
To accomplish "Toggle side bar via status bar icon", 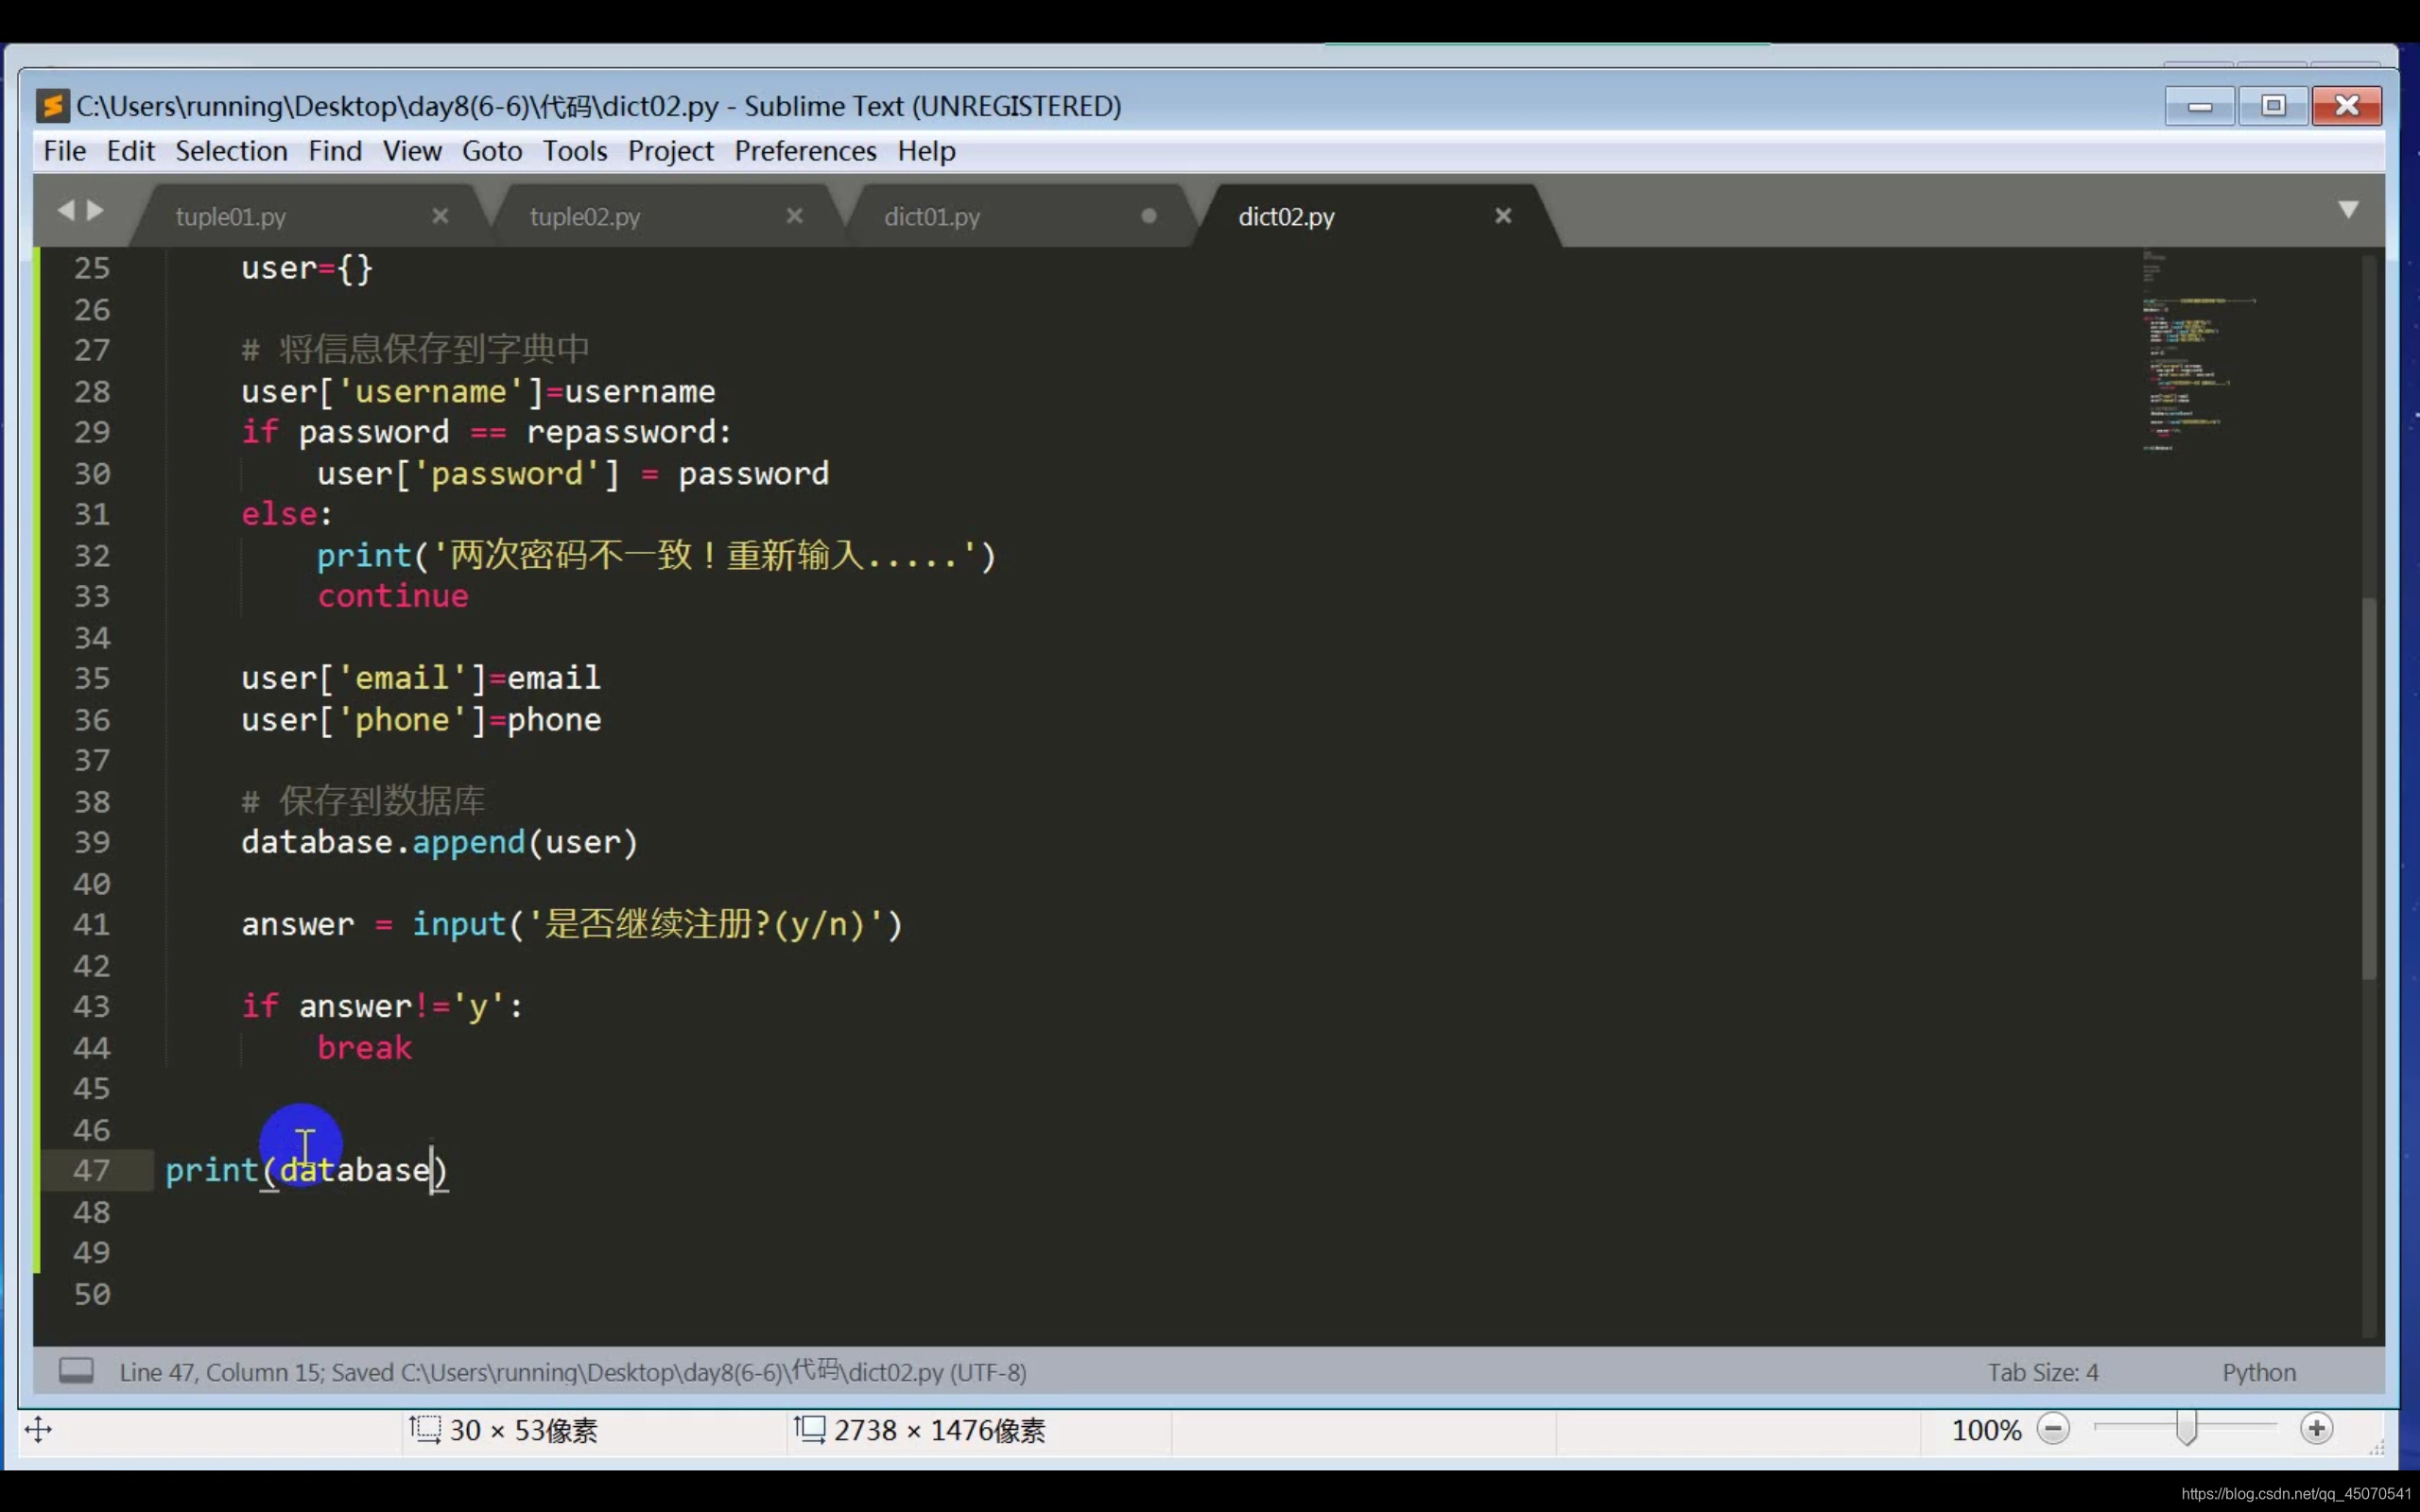I will pos(76,1371).
